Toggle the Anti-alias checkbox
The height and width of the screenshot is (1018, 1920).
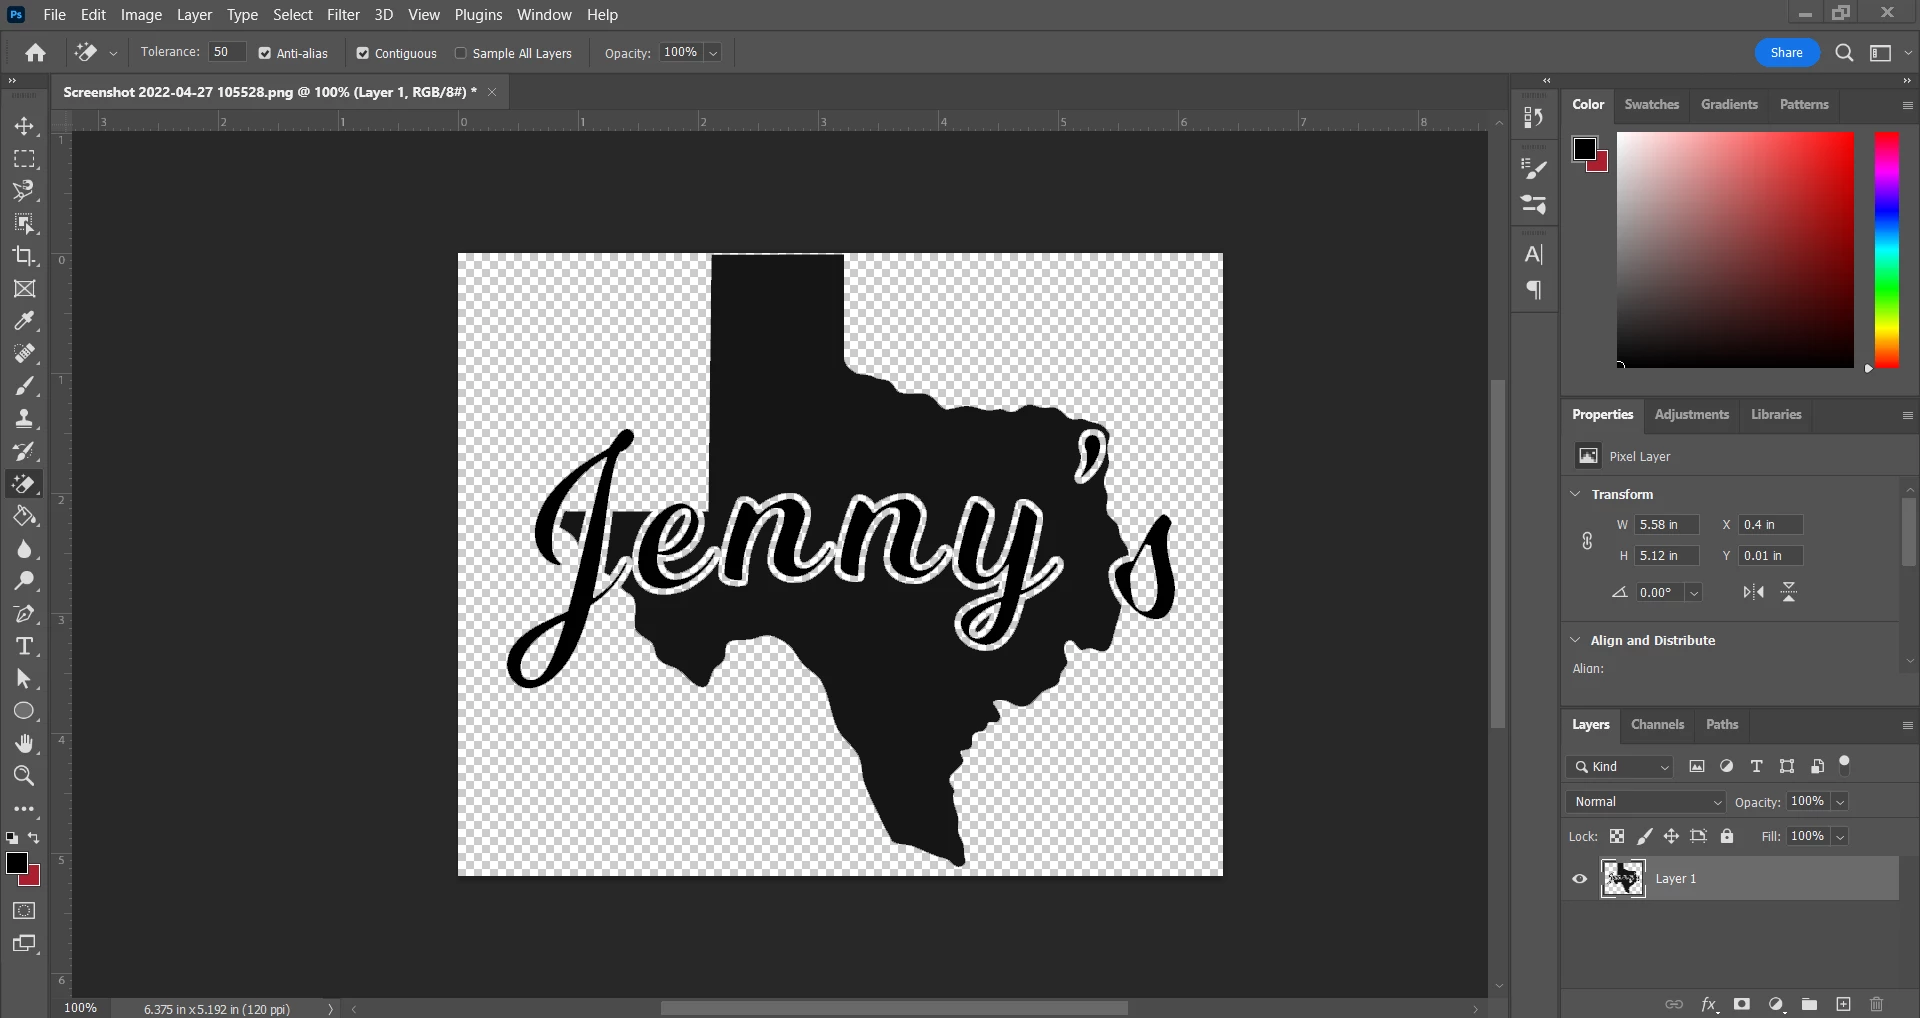coord(264,53)
